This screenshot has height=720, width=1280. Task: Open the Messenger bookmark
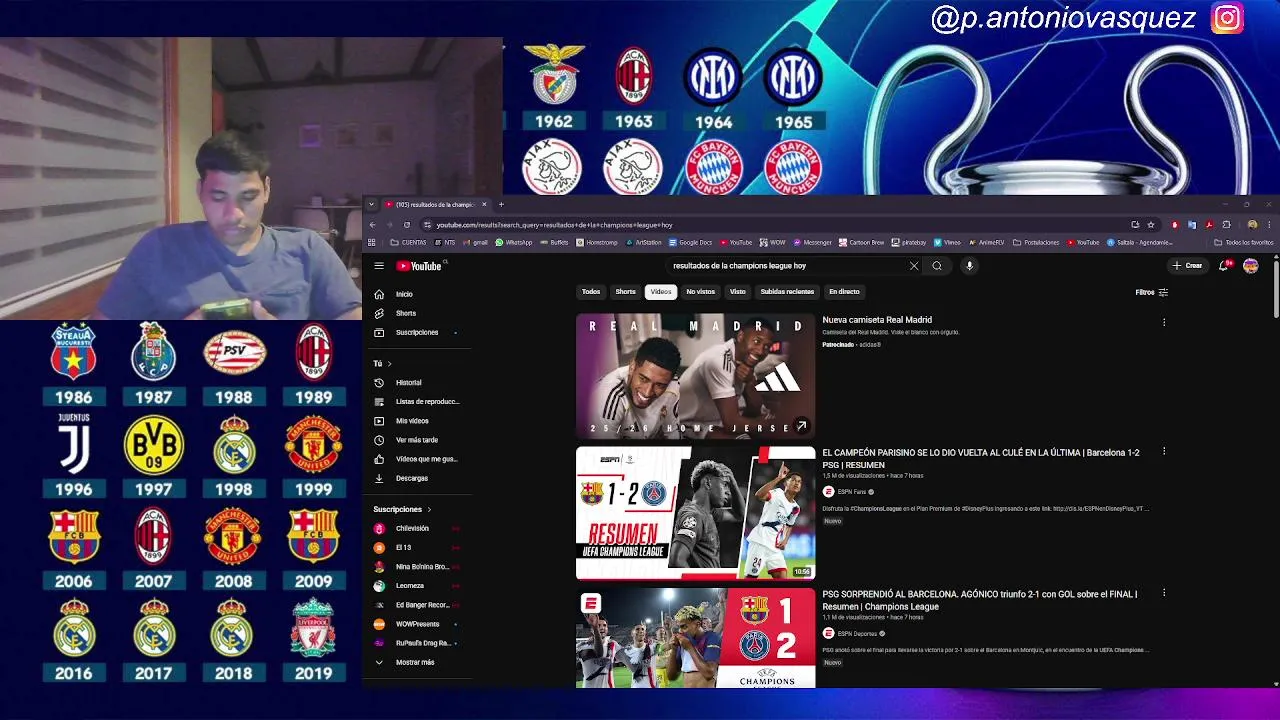(813, 242)
